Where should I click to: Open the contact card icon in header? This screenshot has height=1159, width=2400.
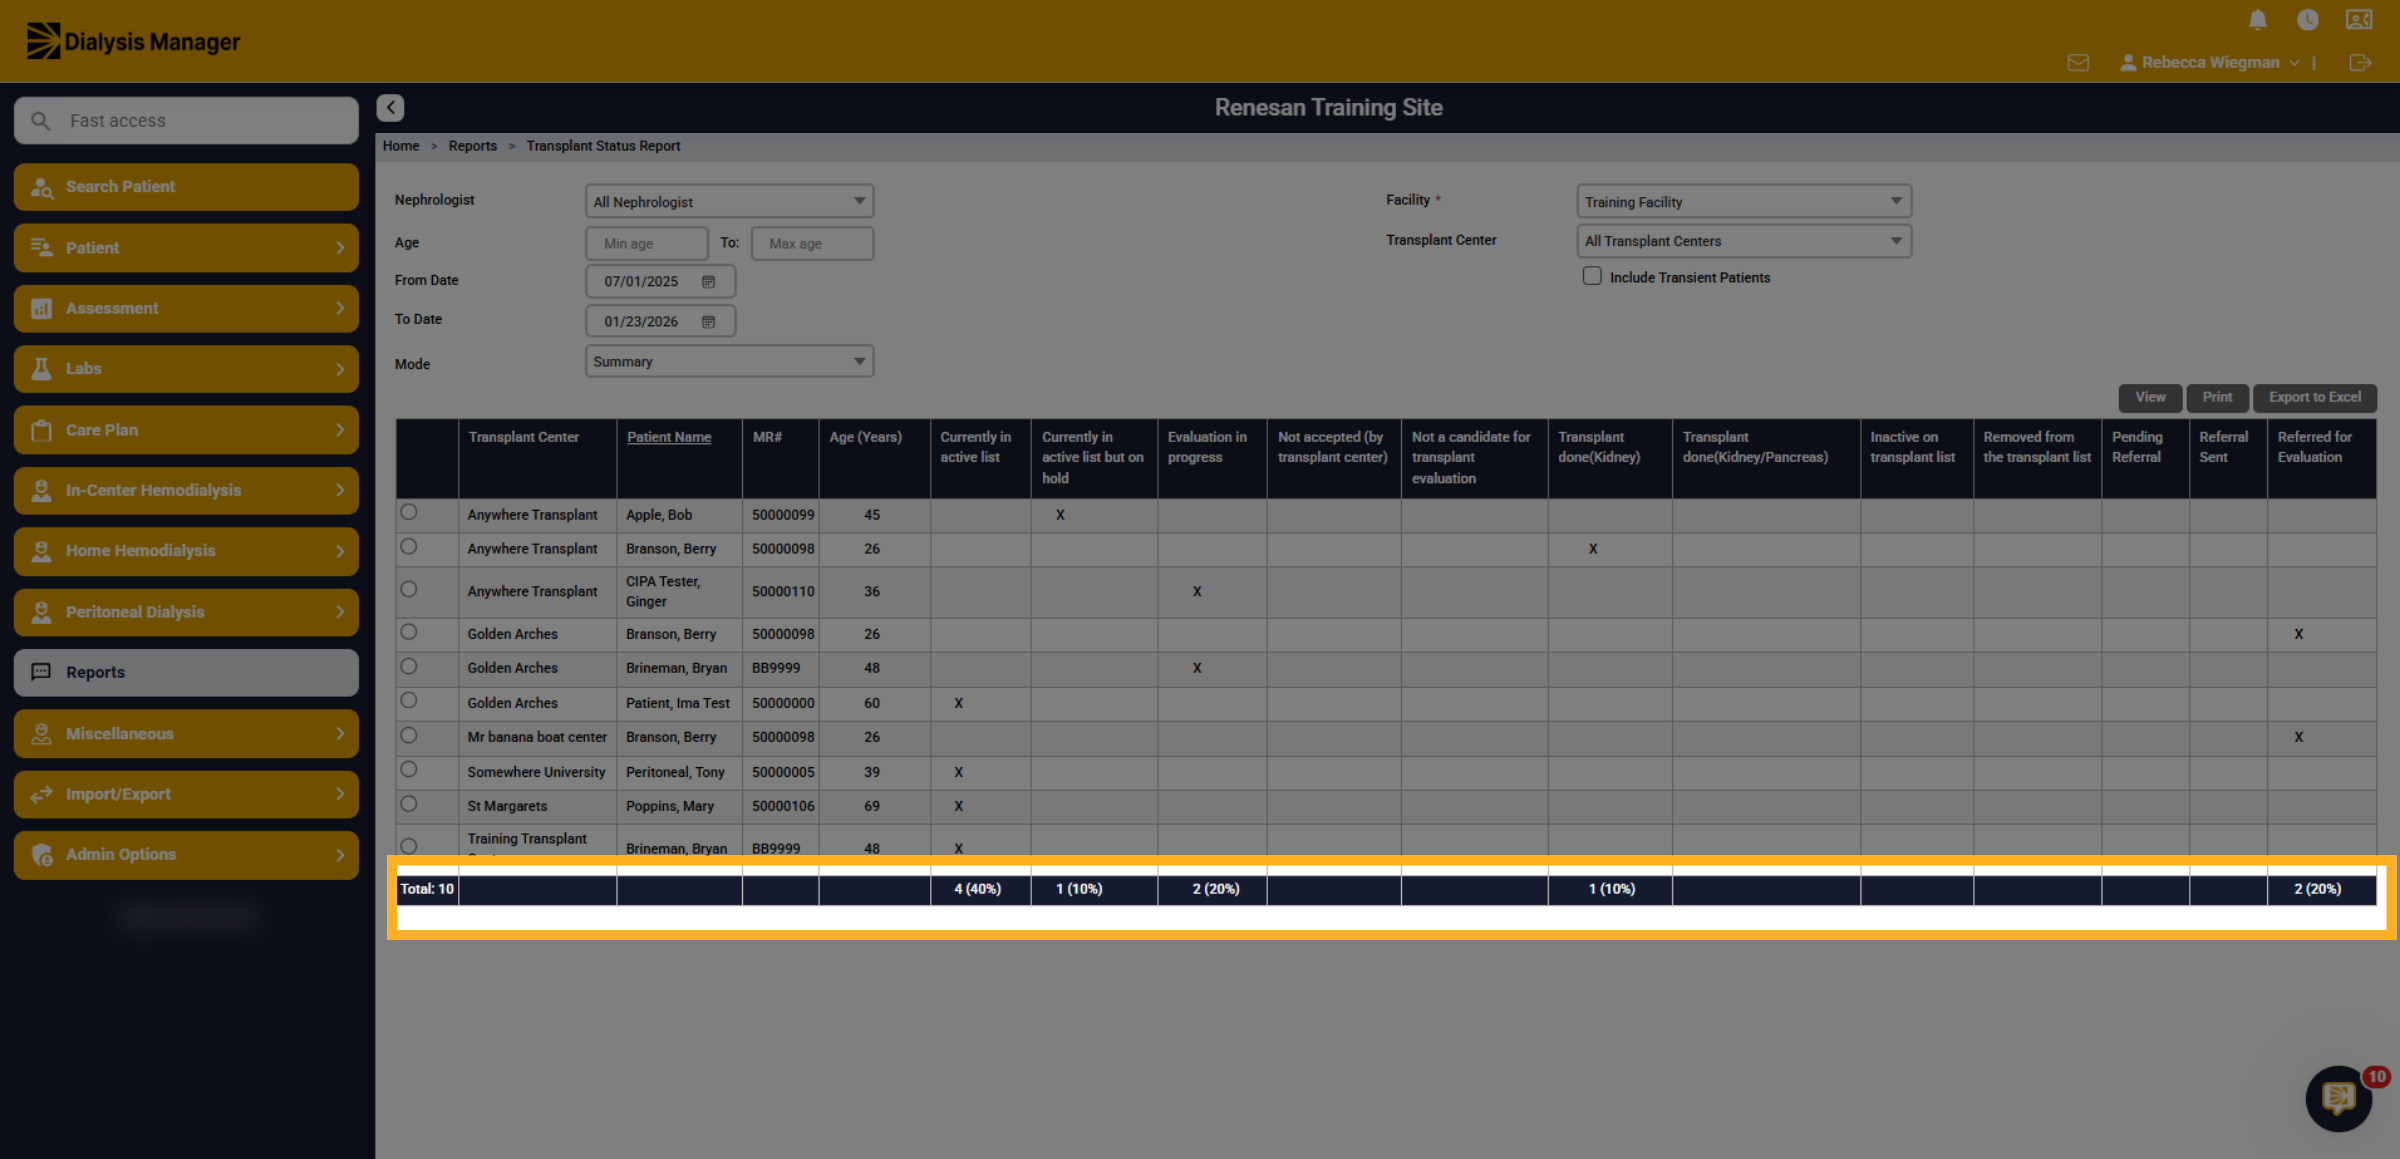[x=2359, y=20]
